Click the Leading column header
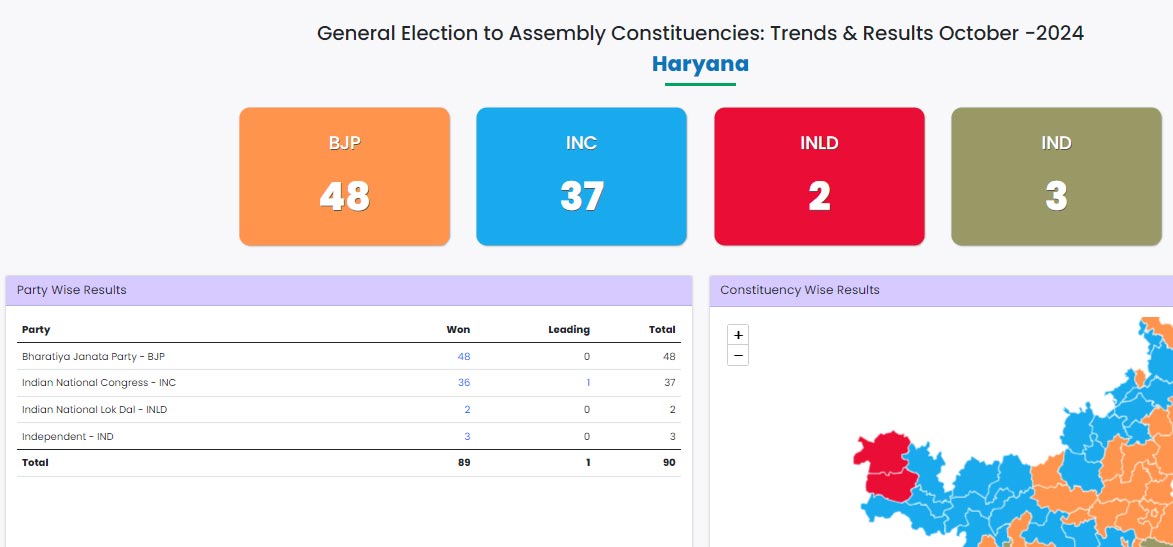Screen dimensions: 1173x547 click(x=569, y=329)
